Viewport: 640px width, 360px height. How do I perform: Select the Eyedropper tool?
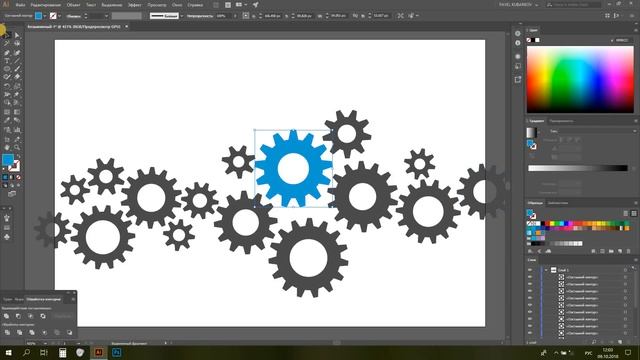point(7,120)
